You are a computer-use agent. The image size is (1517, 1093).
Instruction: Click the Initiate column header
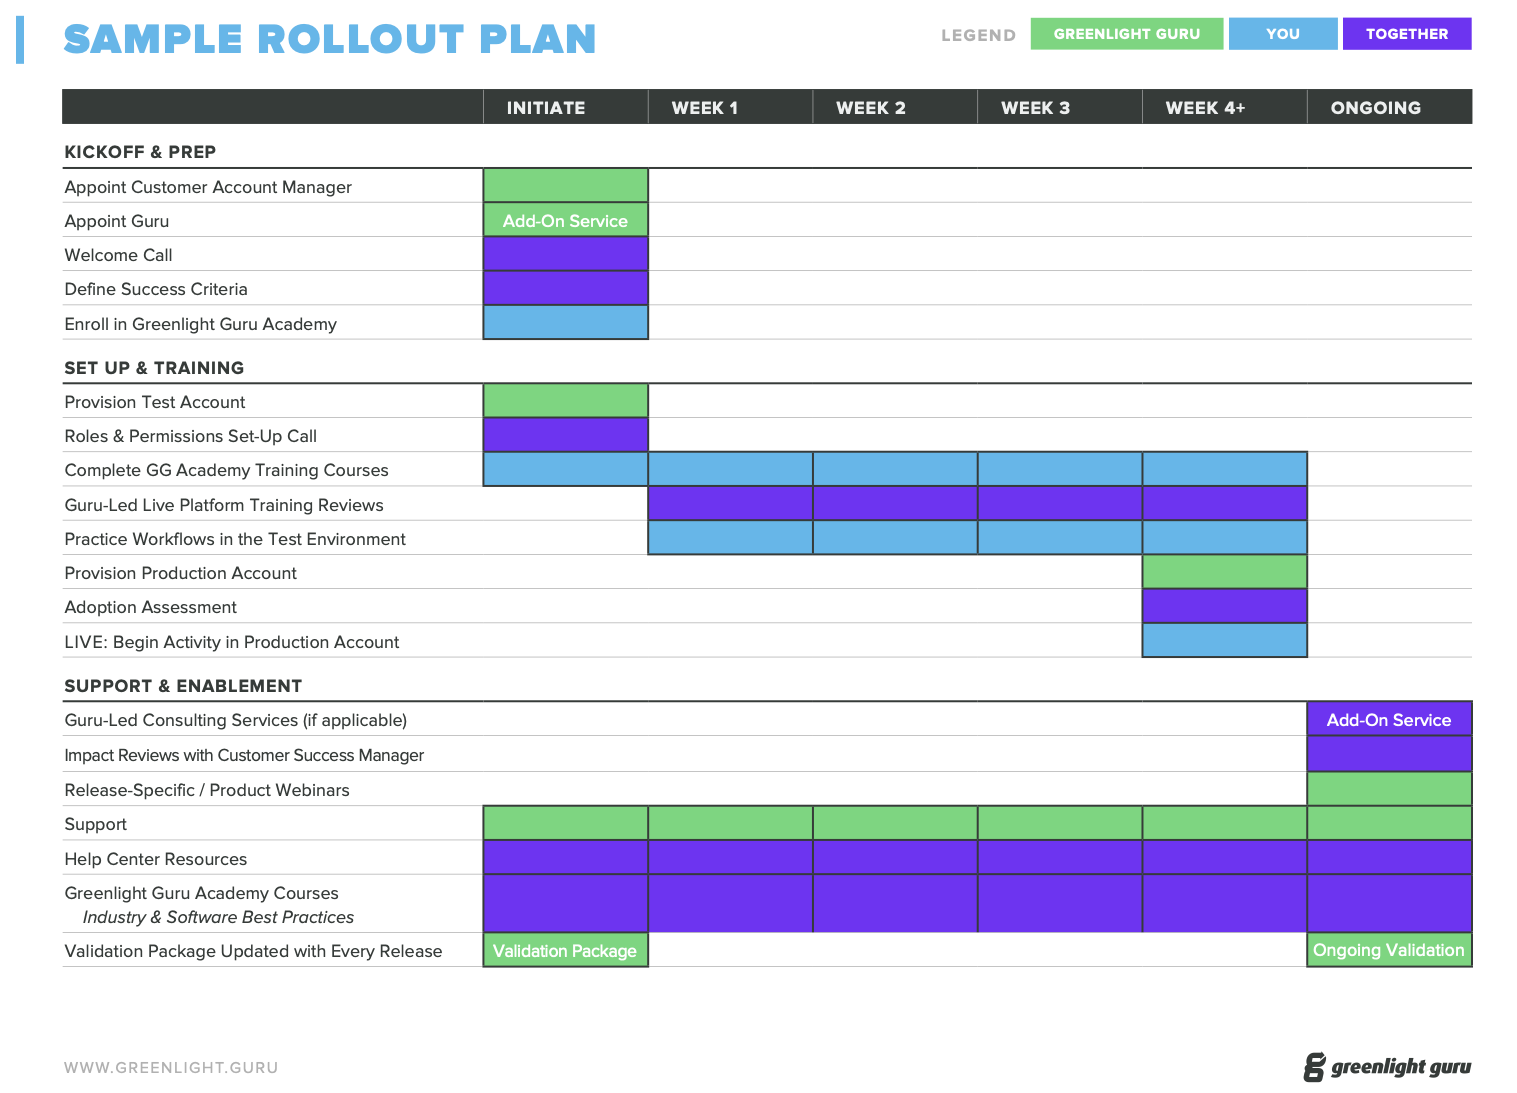pos(546,108)
